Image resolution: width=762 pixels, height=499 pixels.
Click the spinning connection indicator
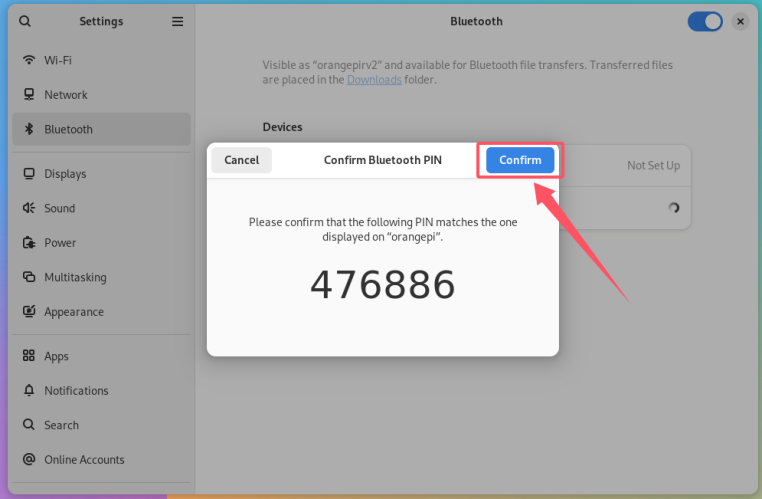(674, 208)
